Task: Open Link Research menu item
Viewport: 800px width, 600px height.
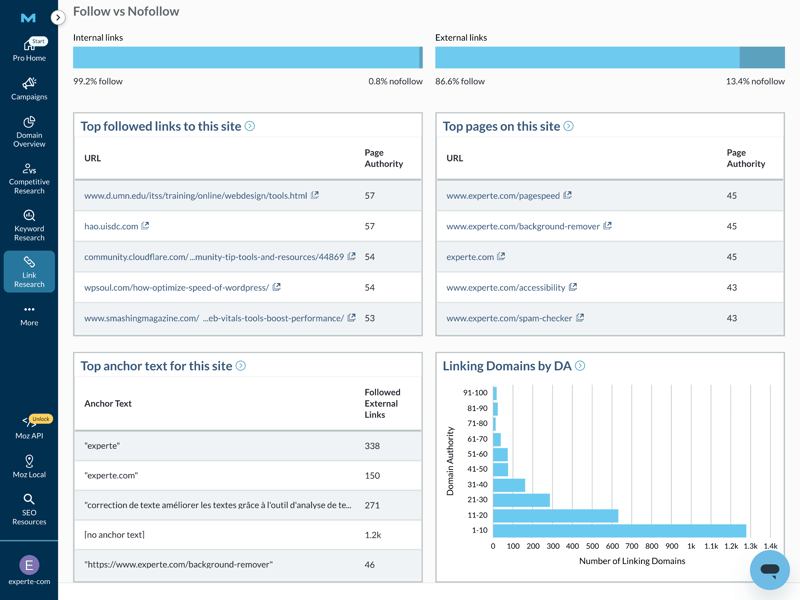Action: [29, 271]
